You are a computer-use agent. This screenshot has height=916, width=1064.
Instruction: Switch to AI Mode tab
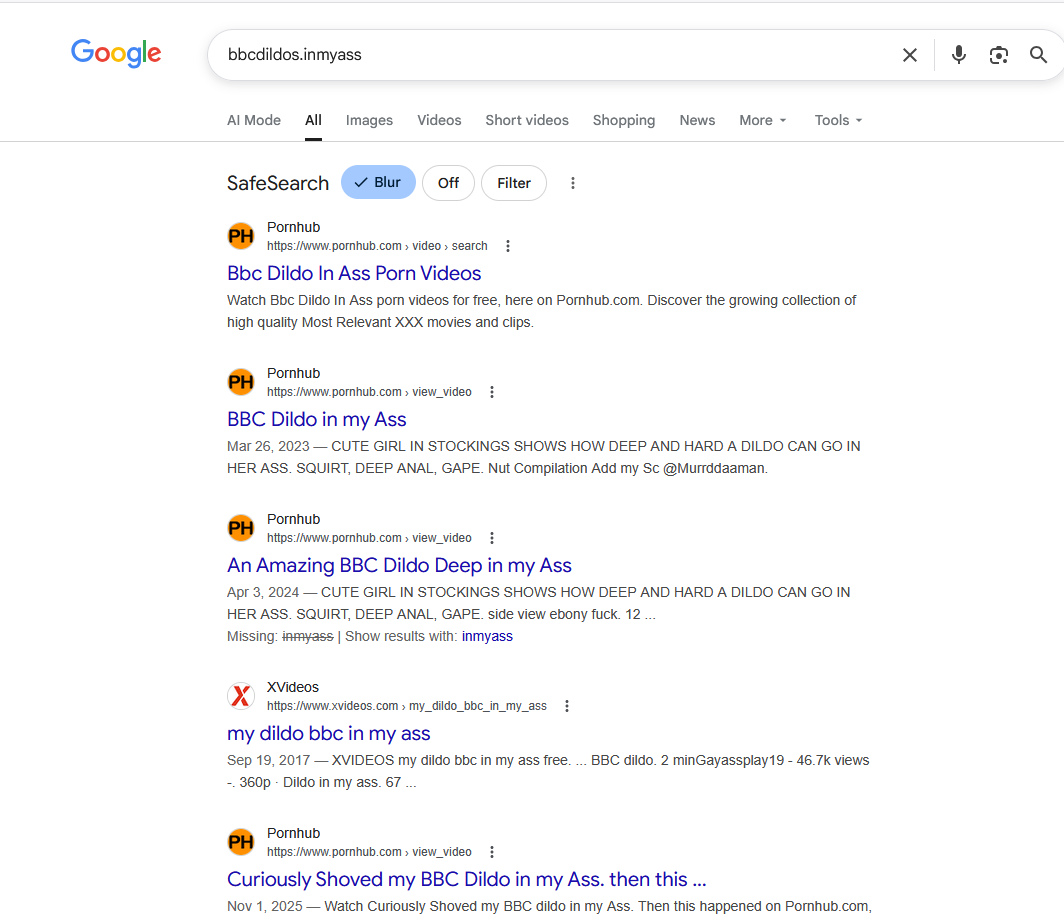tap(254, 120)
